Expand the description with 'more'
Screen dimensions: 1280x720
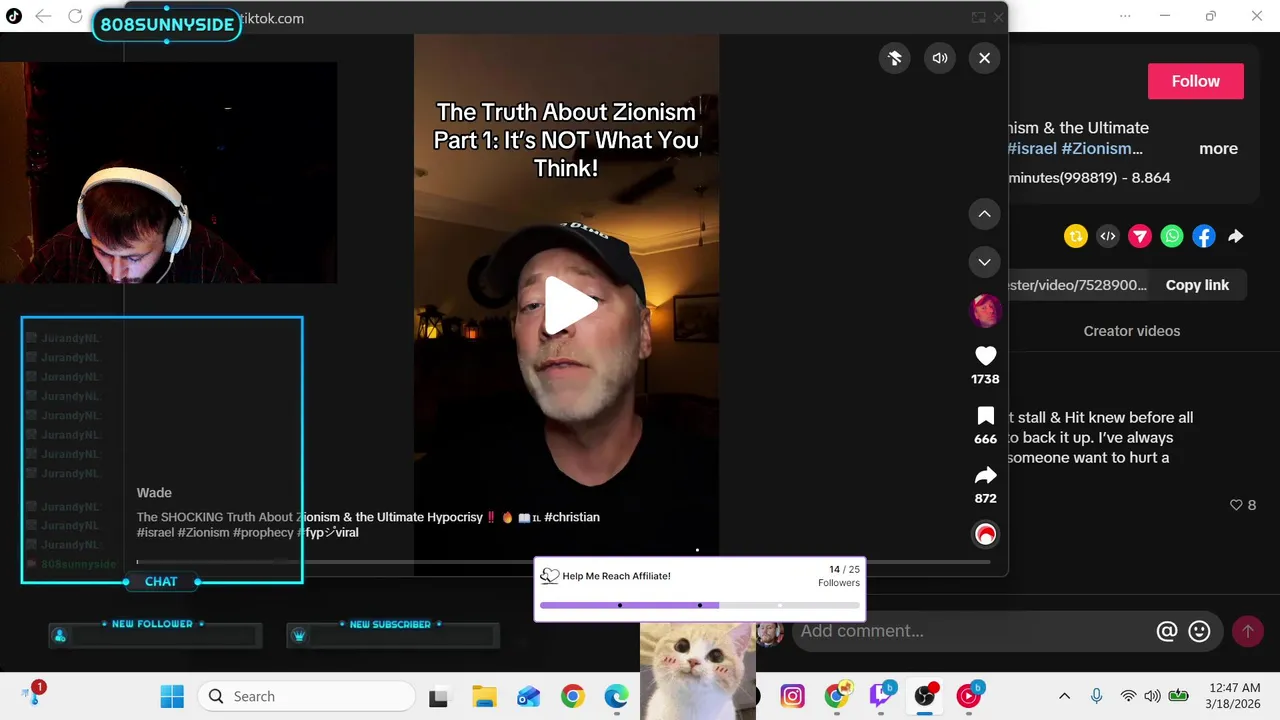(1218, 148)
